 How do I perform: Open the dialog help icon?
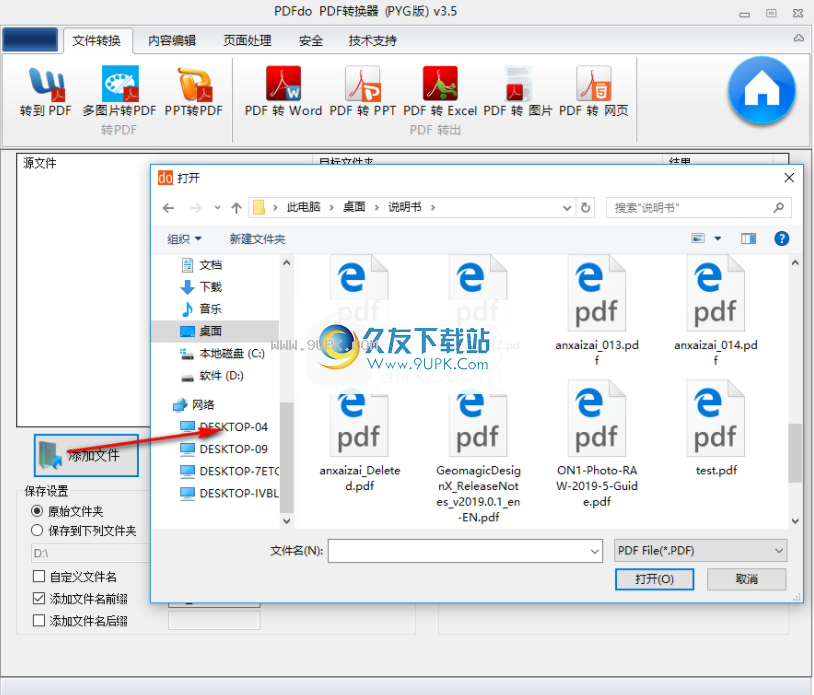781,238
